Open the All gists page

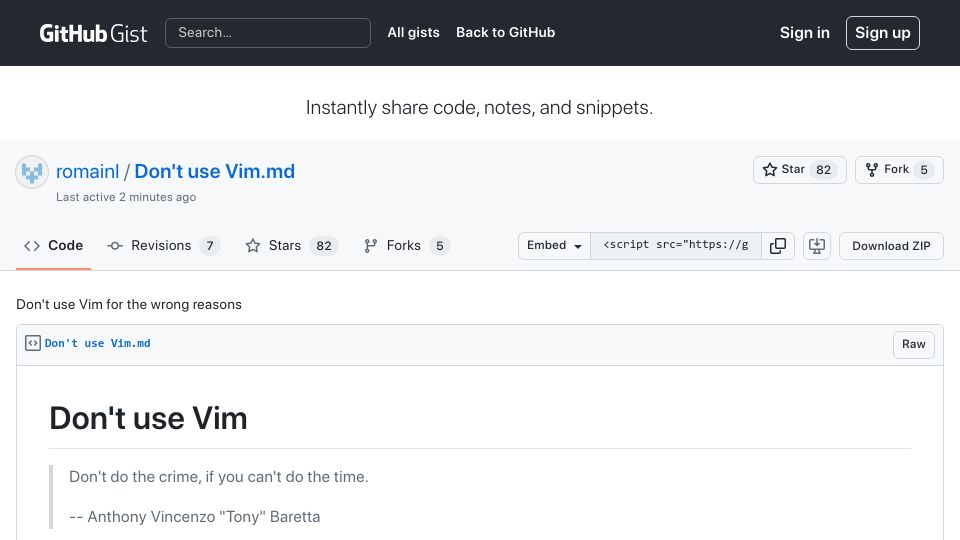(413, 32)
